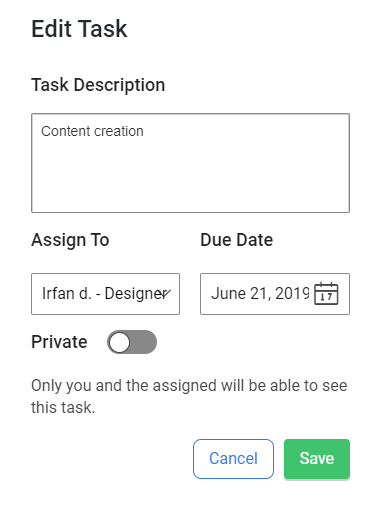Click the Task Description label

98,85
